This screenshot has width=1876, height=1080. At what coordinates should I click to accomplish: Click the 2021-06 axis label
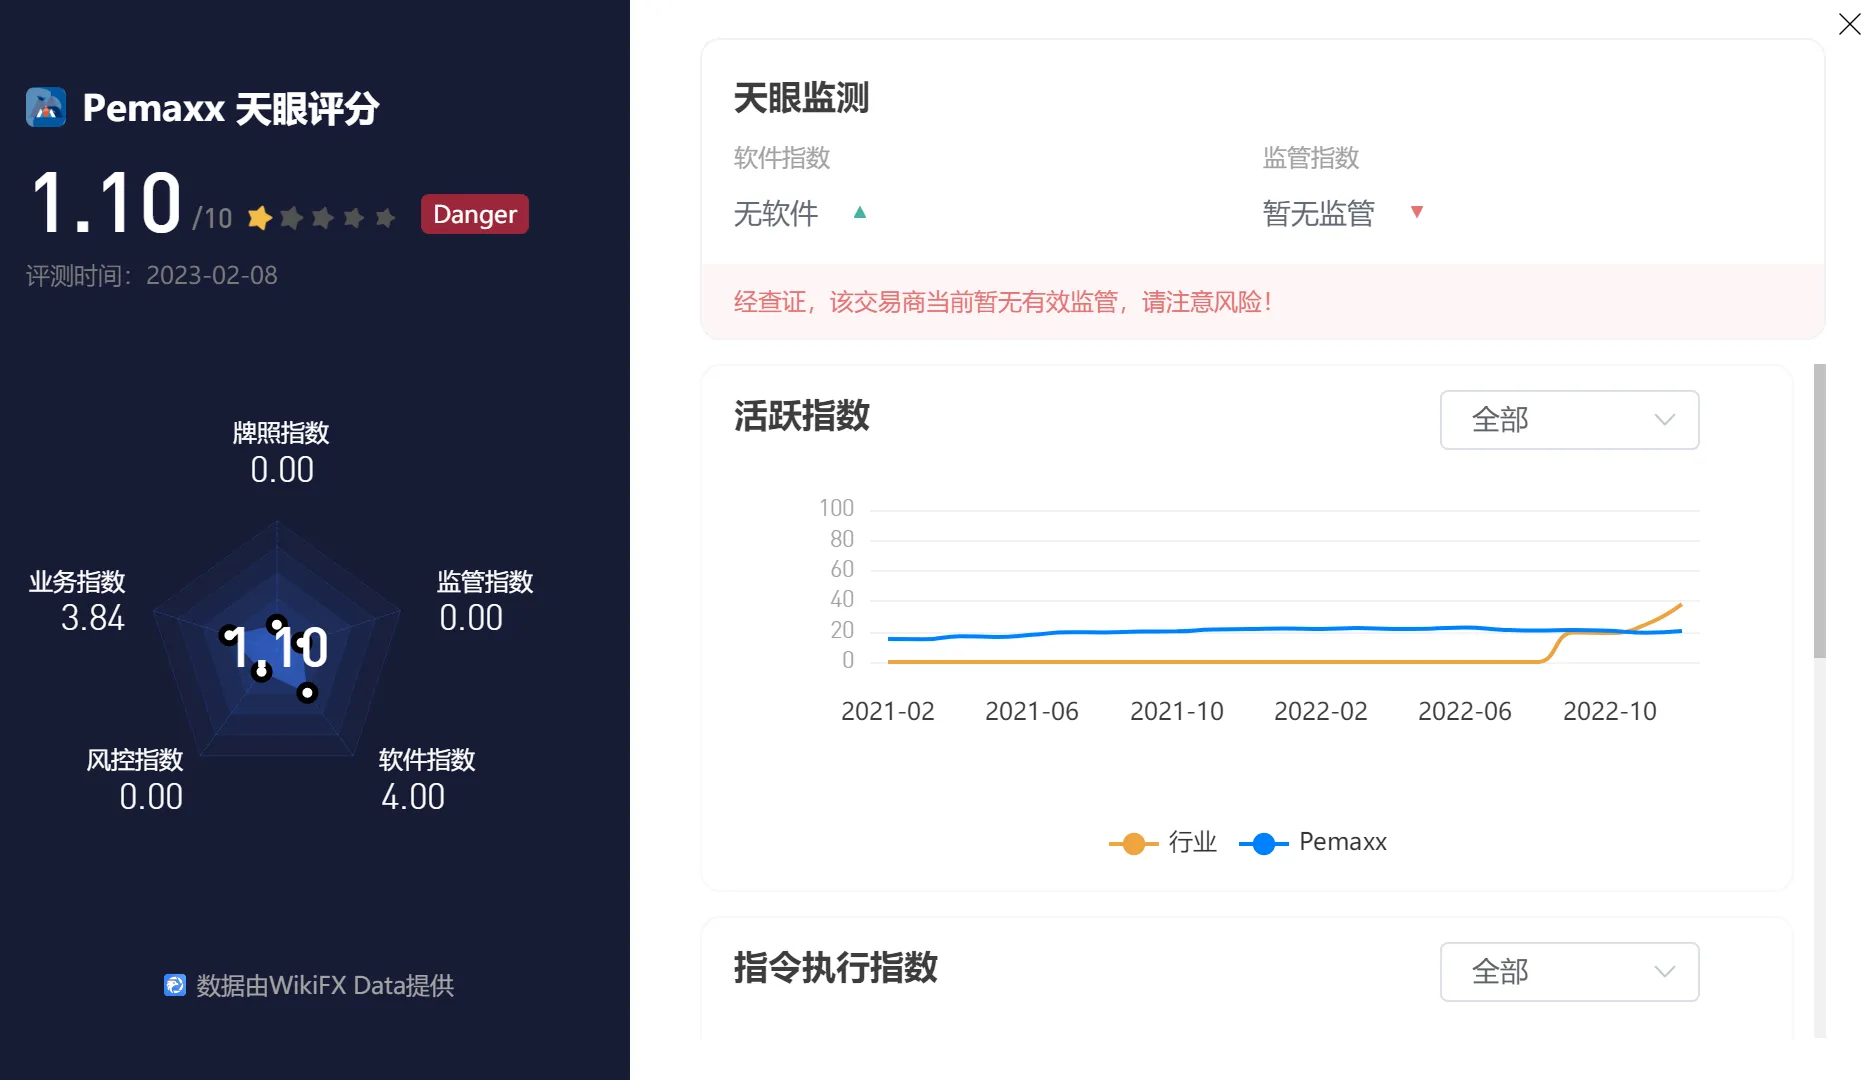[1032, 711]
